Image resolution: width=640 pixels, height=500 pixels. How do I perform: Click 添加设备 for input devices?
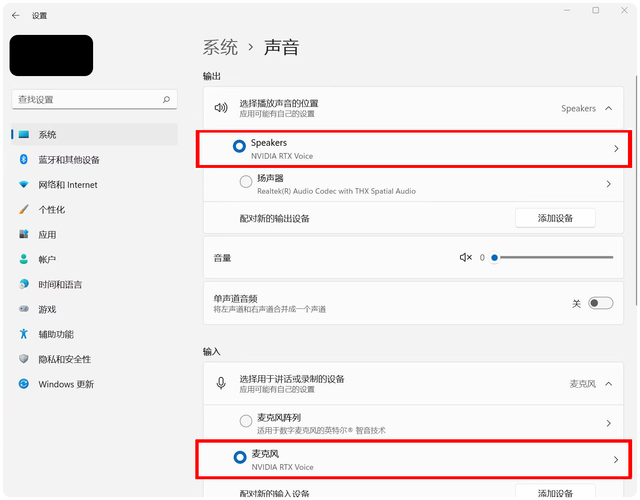coord(555,492)
